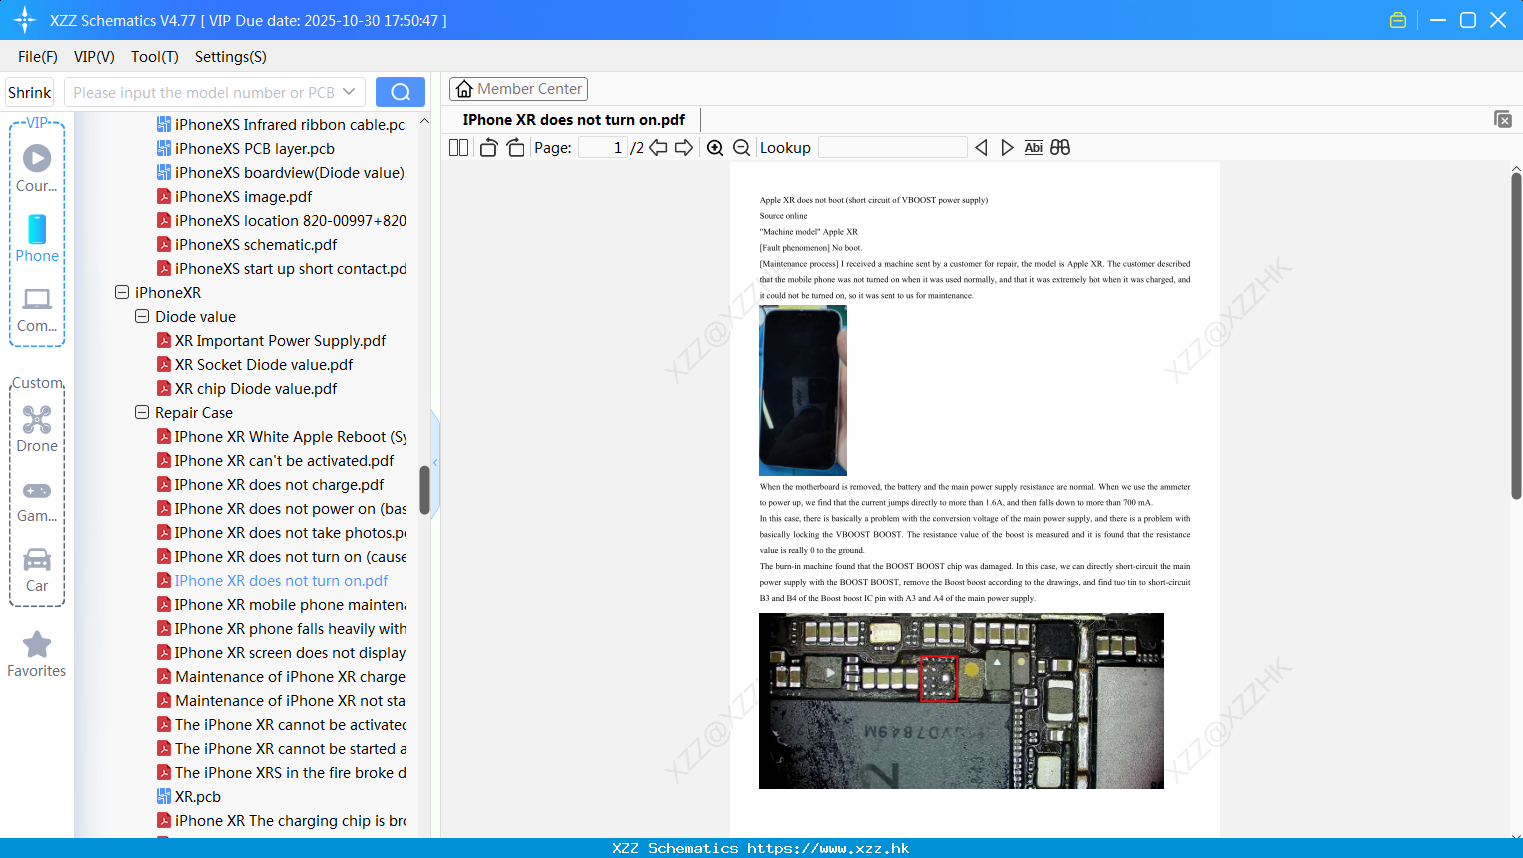Screen dimensions: 1523x858
Task: Open the Drone category
Action: (37, 429)
